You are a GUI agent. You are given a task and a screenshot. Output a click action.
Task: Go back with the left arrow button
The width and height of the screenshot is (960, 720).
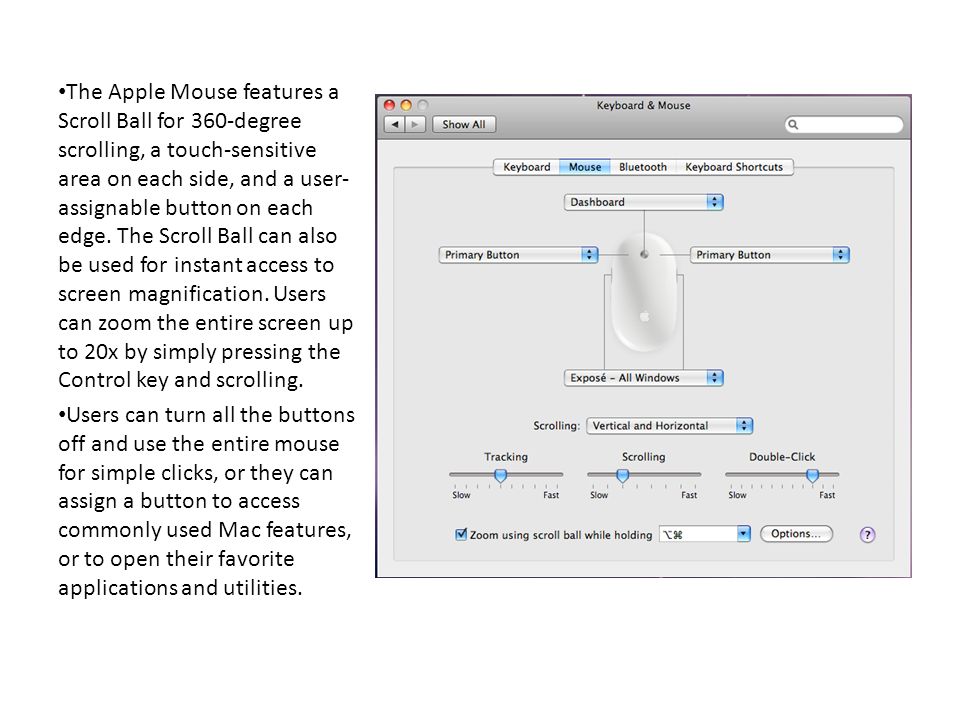tap(394, 124)
